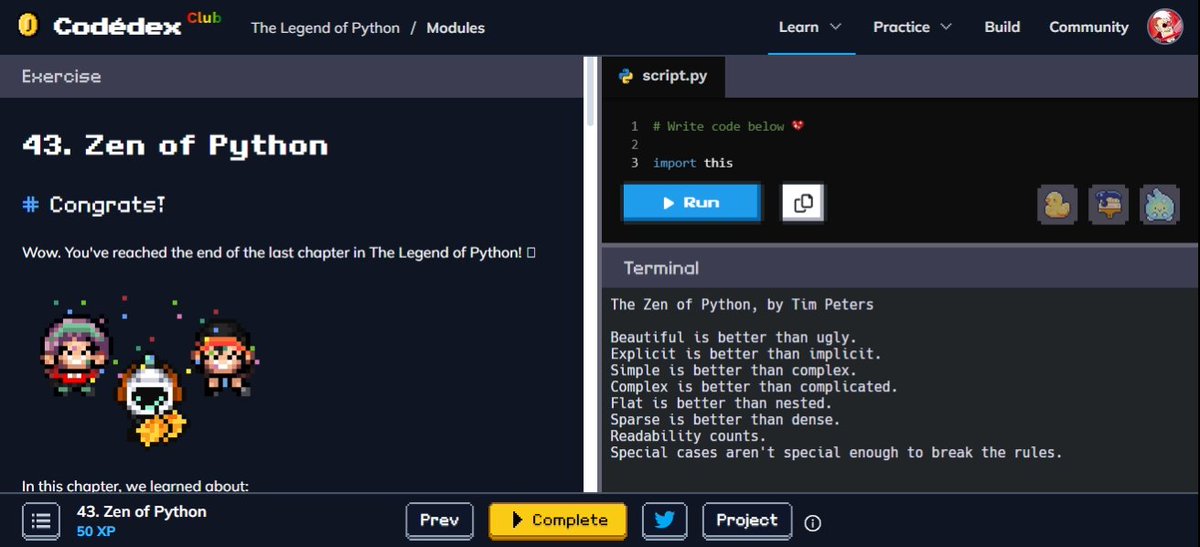Open the Build page
The image size is (1200, 547).
(1002, 27)
